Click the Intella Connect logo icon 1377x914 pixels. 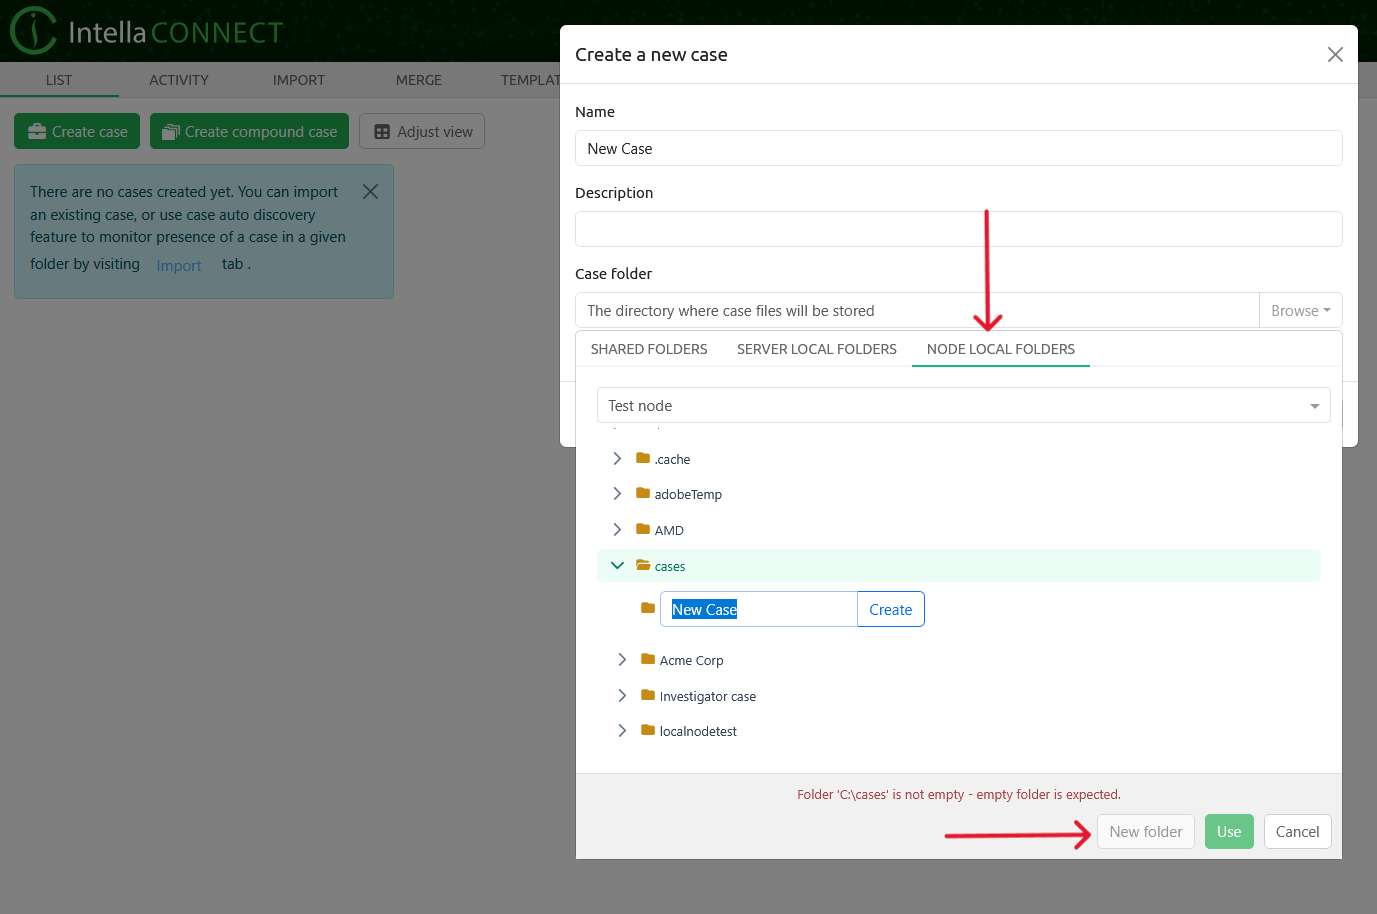coord(33,30)
